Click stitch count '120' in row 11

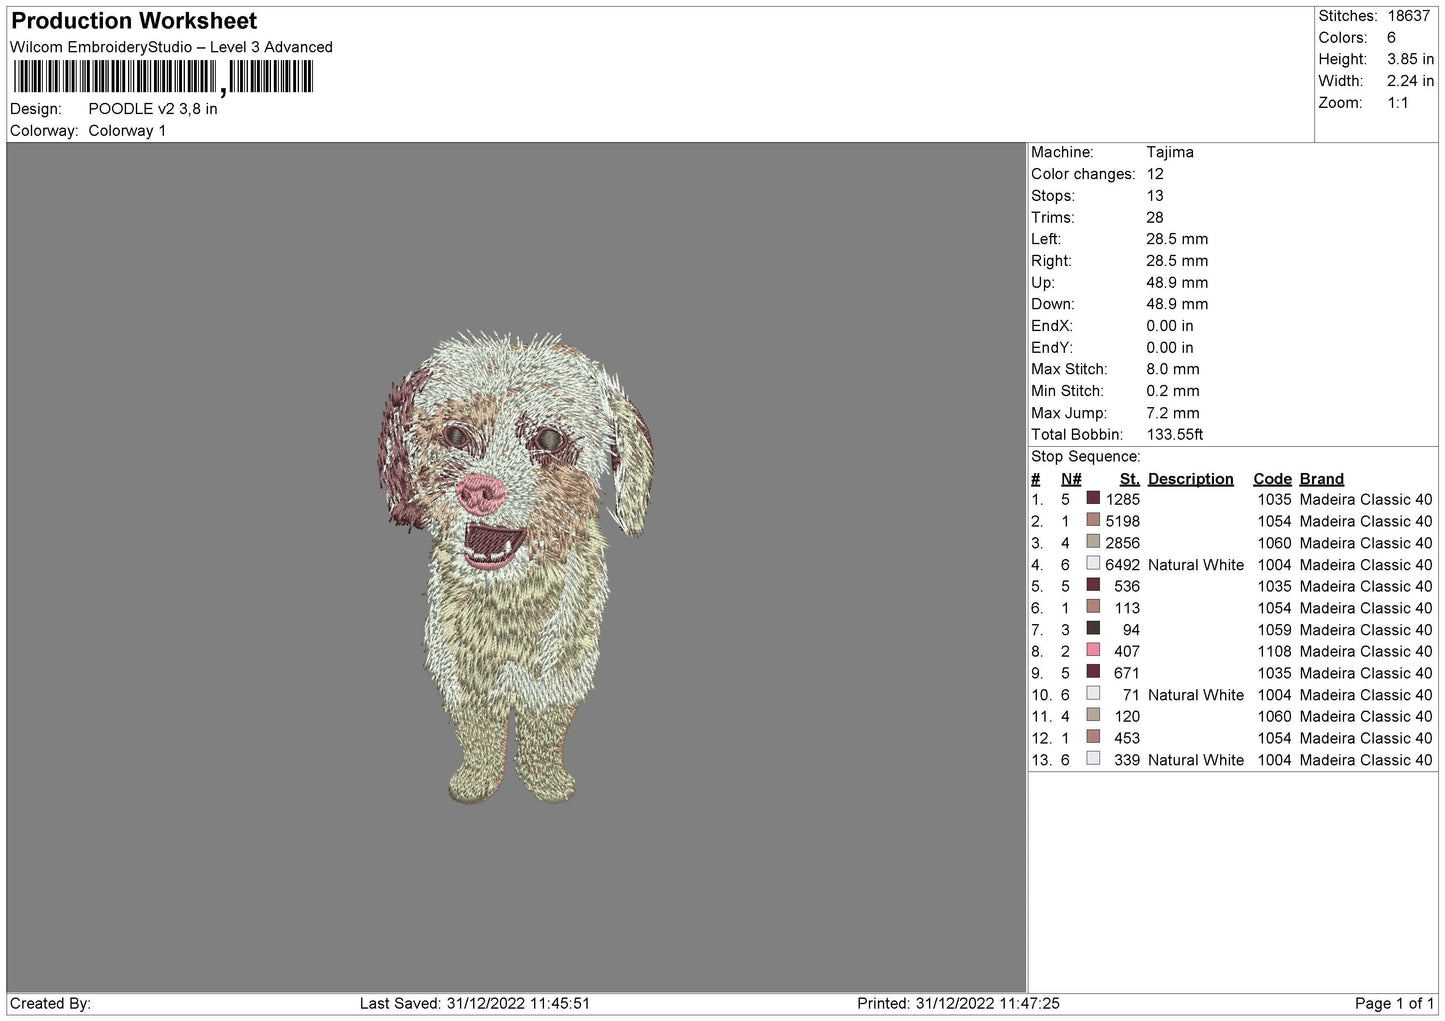(1127, 716)
